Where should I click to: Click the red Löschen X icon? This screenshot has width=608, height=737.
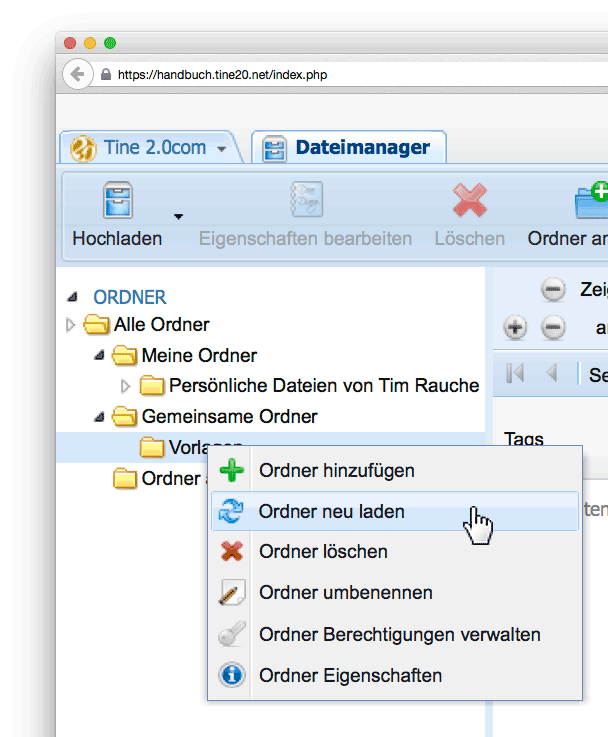click(x=469, y=200)
